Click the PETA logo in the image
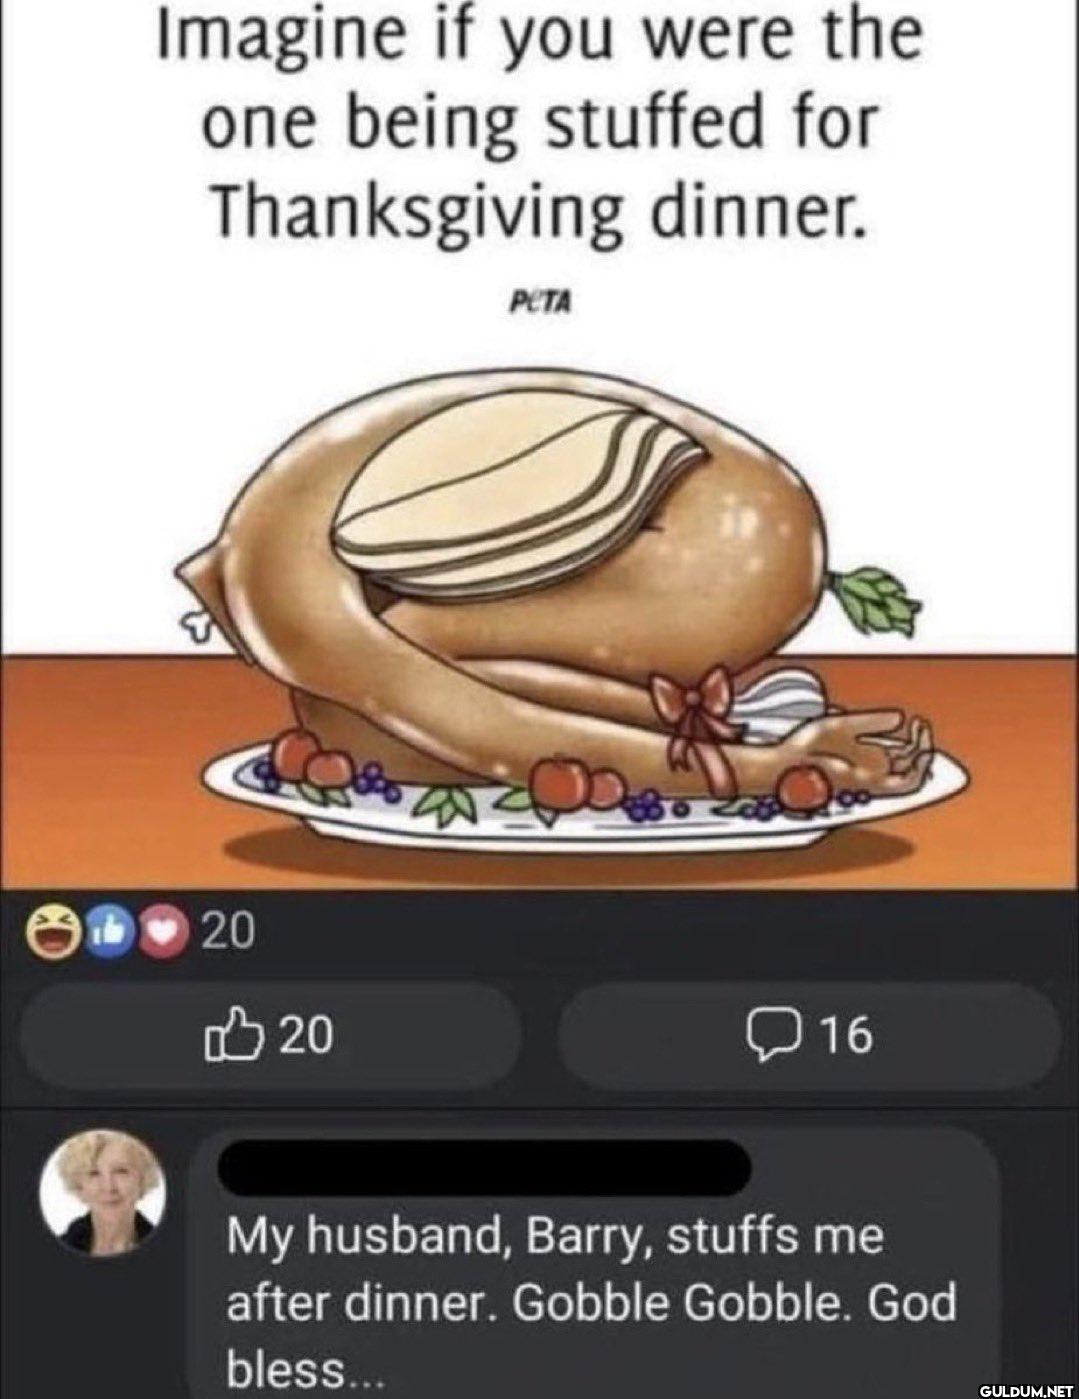Screen dimensions: 1079x1399 (539, 301)
